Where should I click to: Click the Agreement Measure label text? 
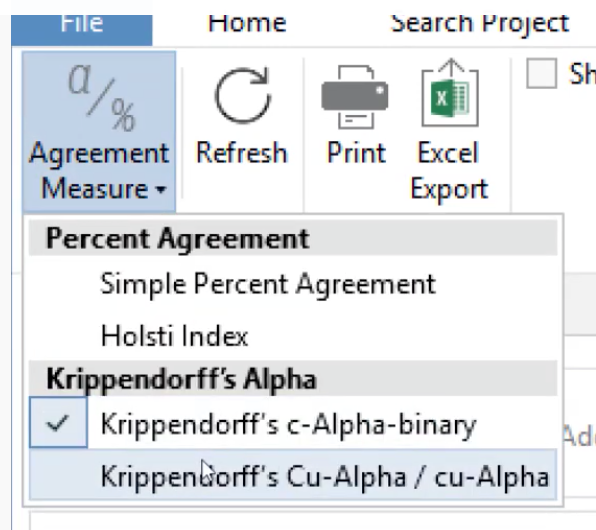99,171
